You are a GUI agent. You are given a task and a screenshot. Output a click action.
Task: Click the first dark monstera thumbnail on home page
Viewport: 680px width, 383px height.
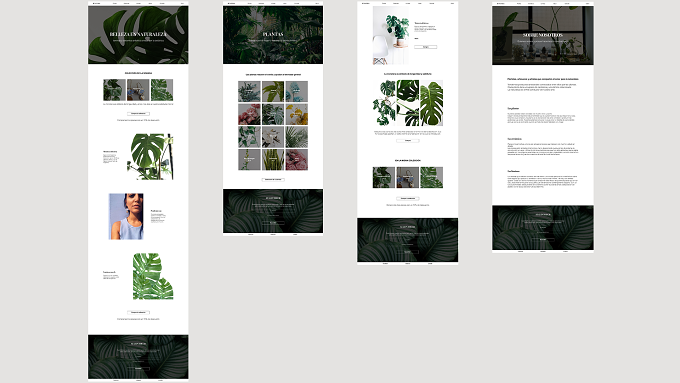114,90
